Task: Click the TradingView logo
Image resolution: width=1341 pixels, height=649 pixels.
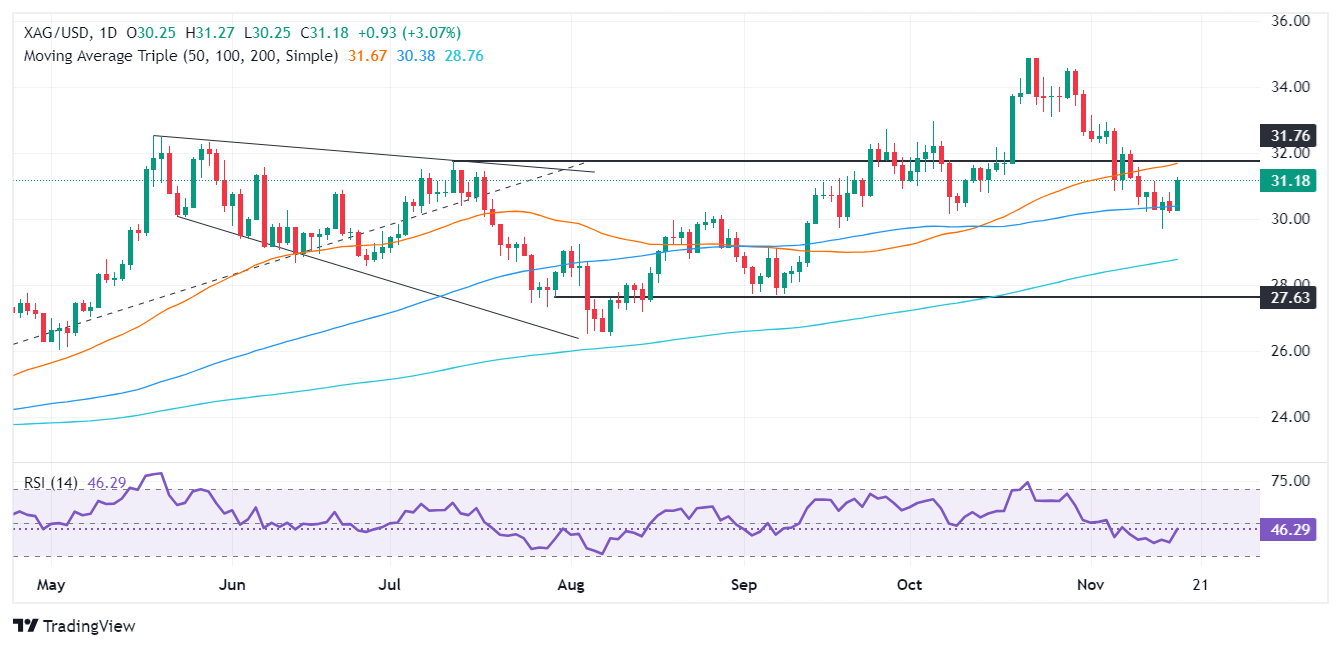Action: (x=75, y=626)
